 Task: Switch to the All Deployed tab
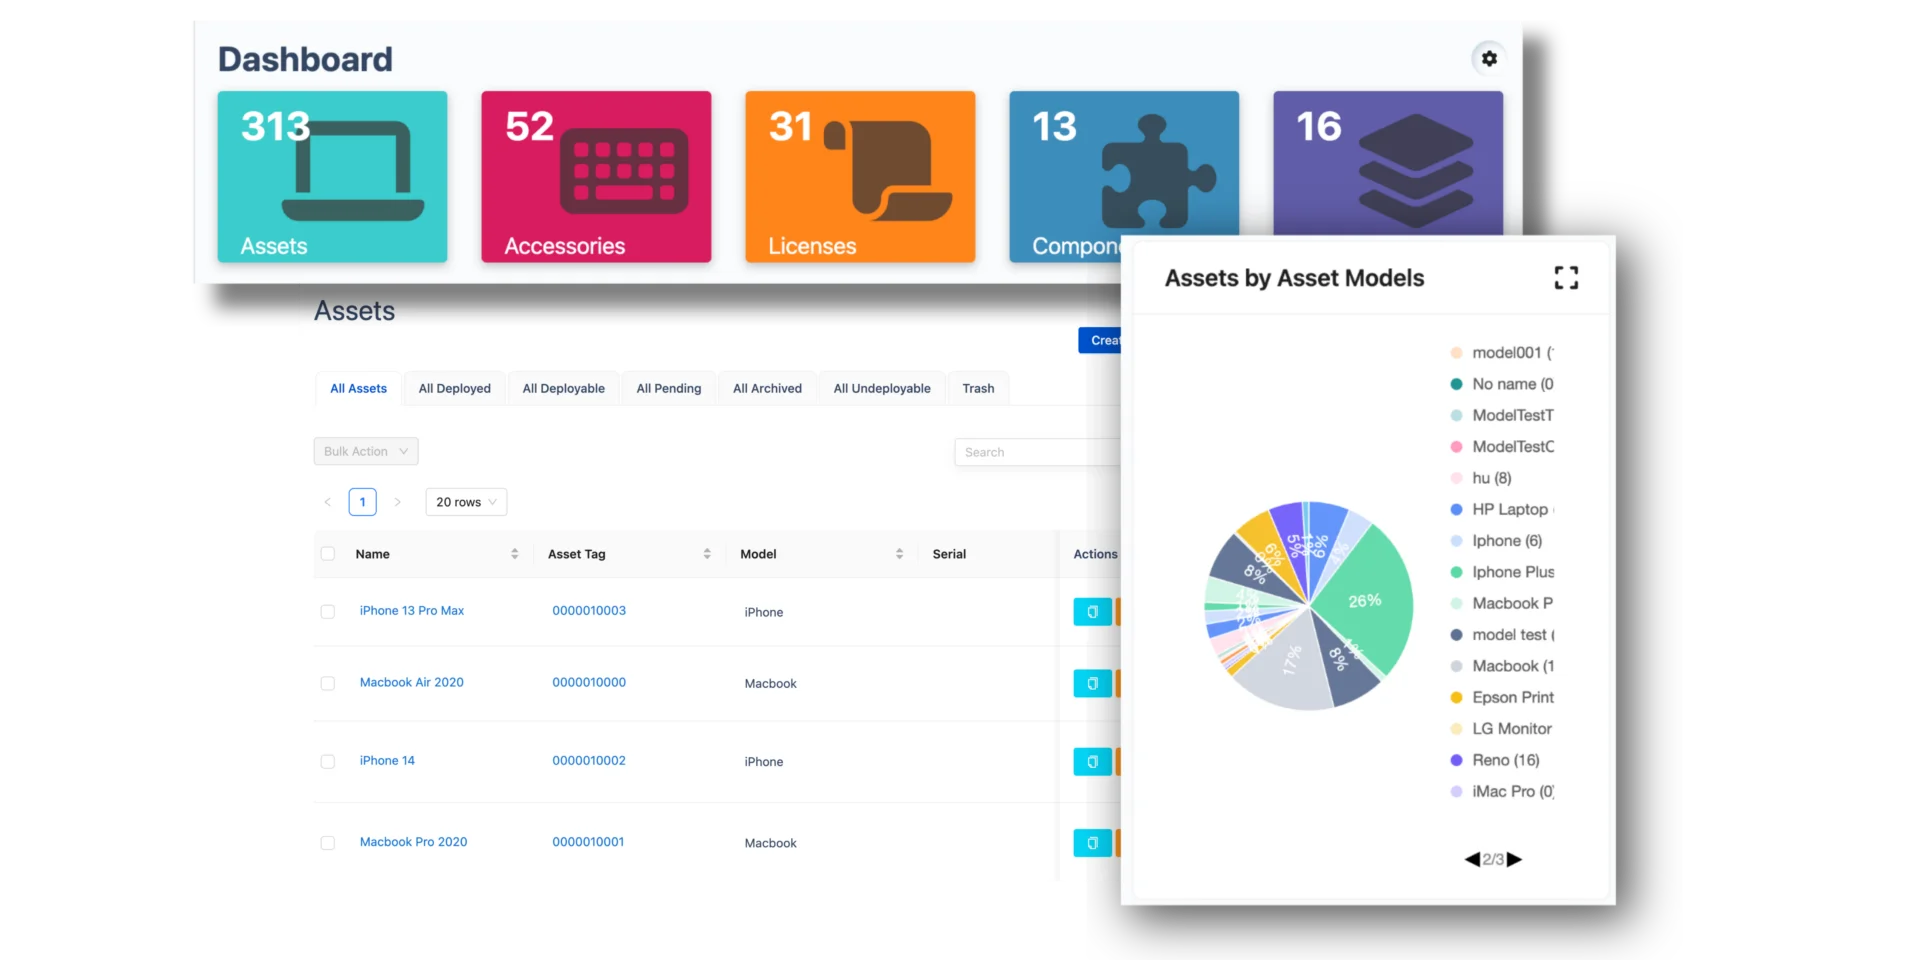point(455,388)
